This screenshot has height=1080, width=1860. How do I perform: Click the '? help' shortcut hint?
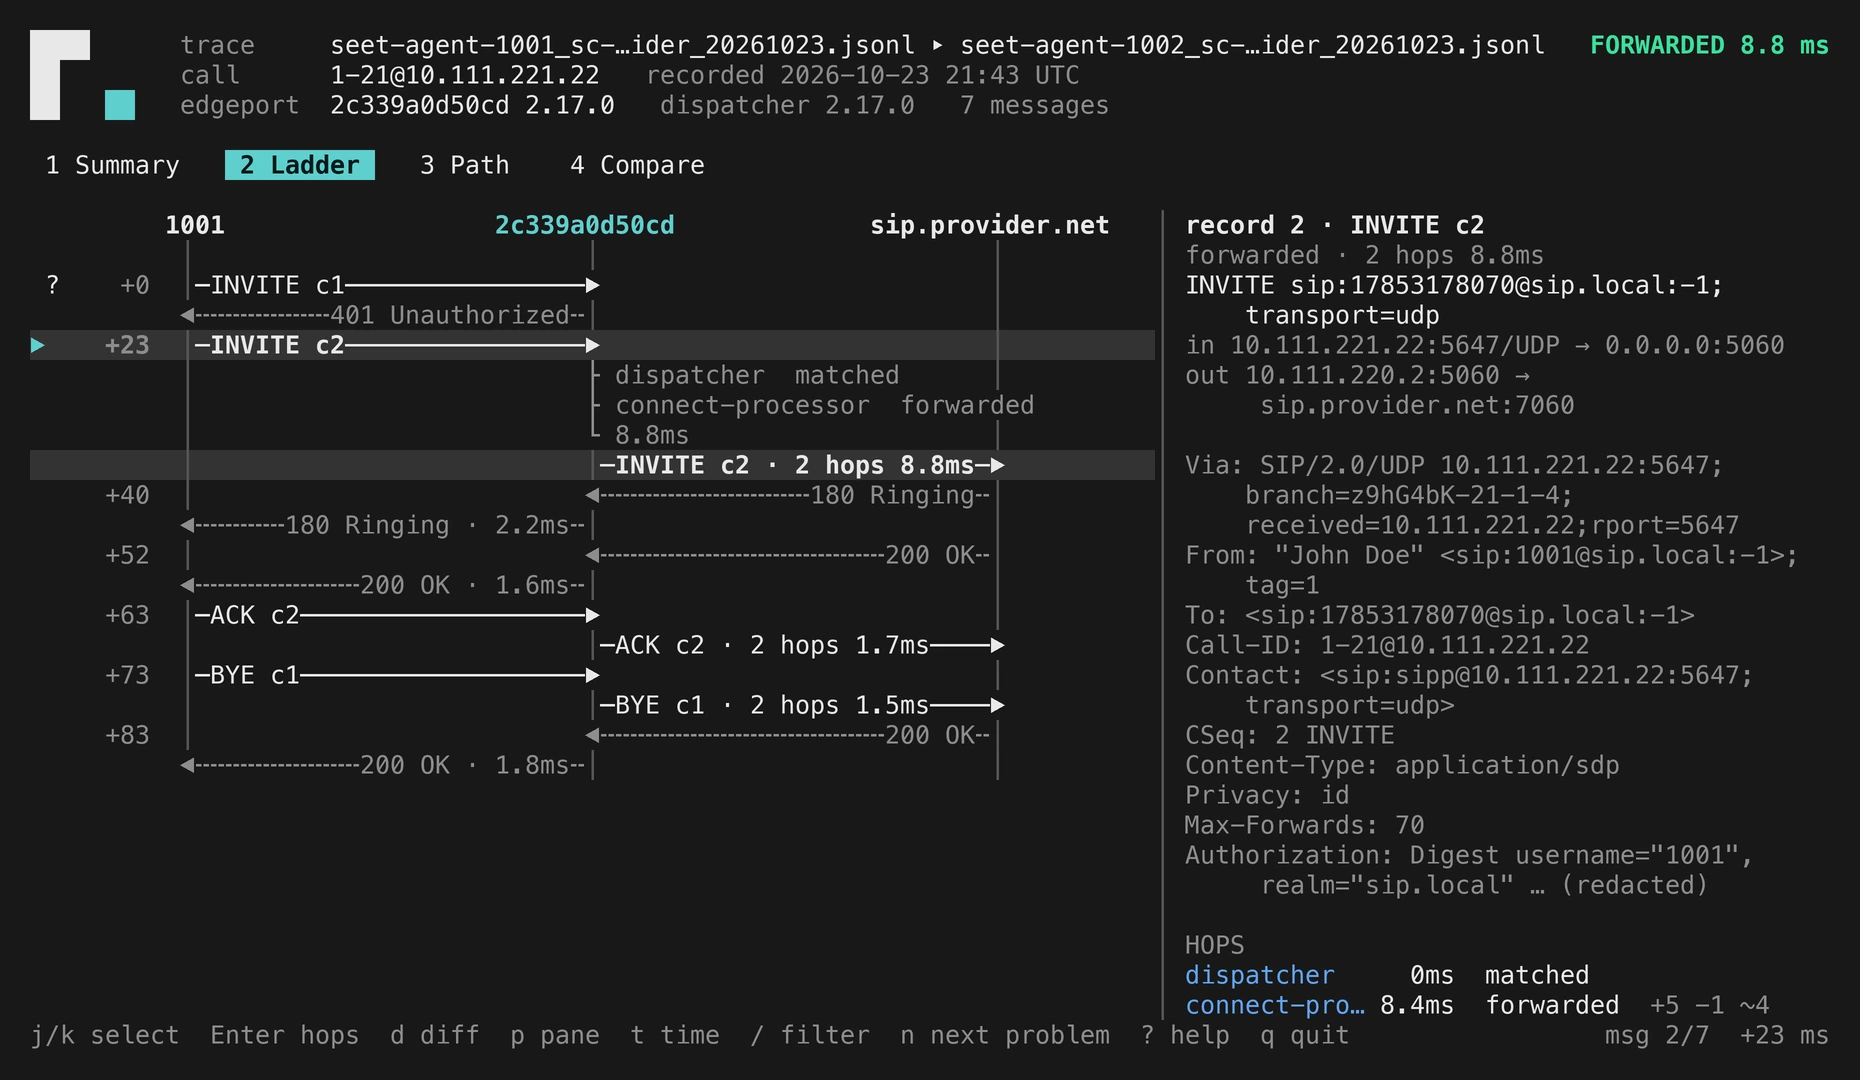pos(1185,1035)
